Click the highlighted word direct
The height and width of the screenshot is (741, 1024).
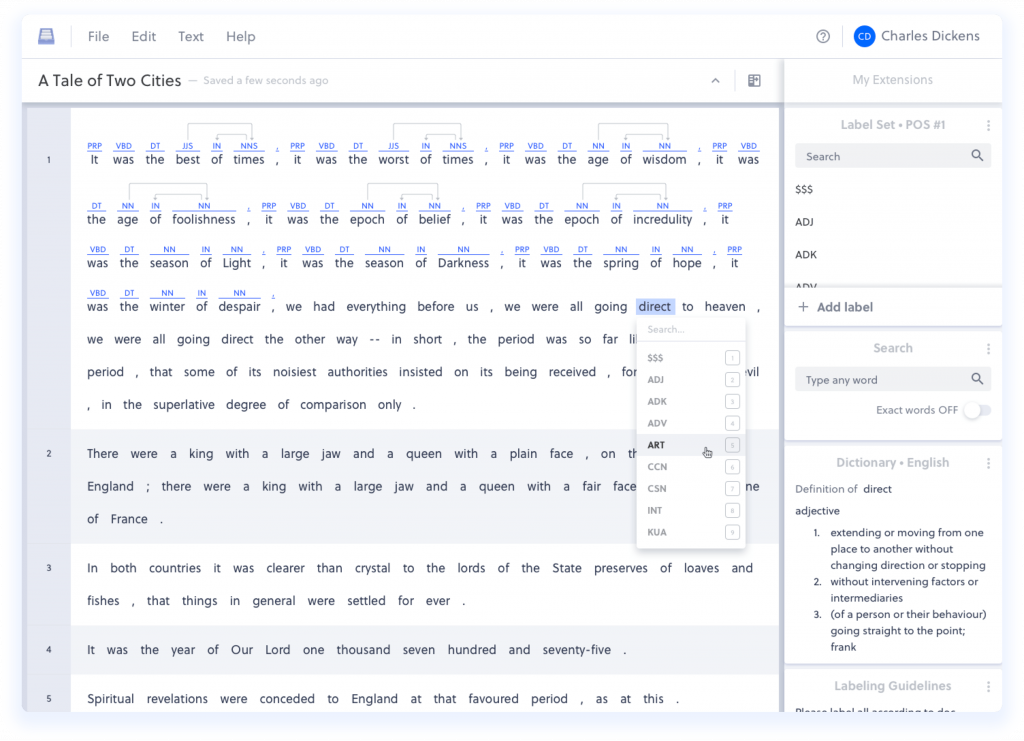pyautogui.click(x=655, y=307)
